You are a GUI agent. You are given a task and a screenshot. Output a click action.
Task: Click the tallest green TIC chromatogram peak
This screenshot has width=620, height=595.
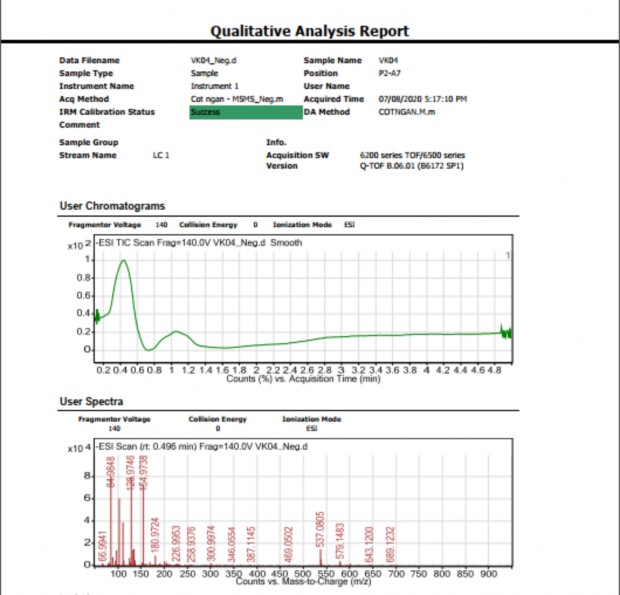click(123, 262)
